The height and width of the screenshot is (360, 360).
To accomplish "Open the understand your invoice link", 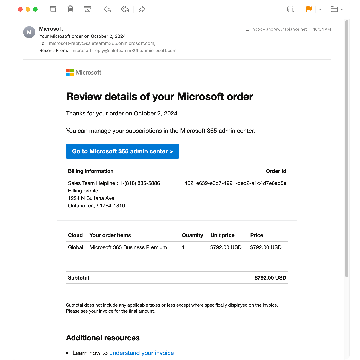I will 142,353.
